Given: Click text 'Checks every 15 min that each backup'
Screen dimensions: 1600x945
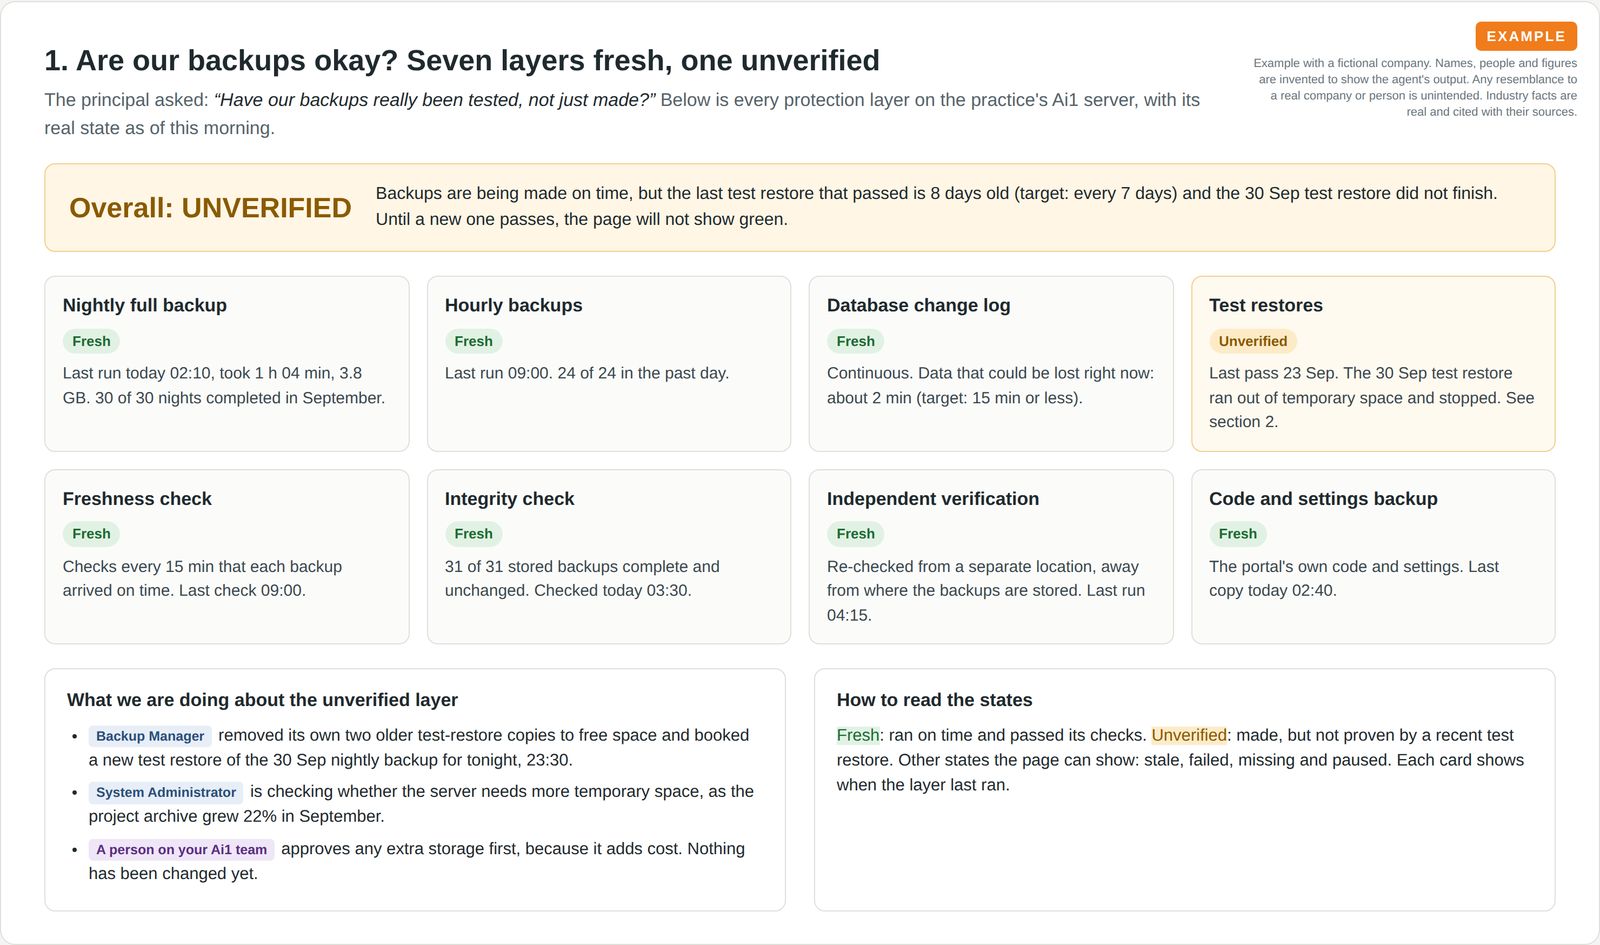Looking at the screenshot, I should point(202,578).
